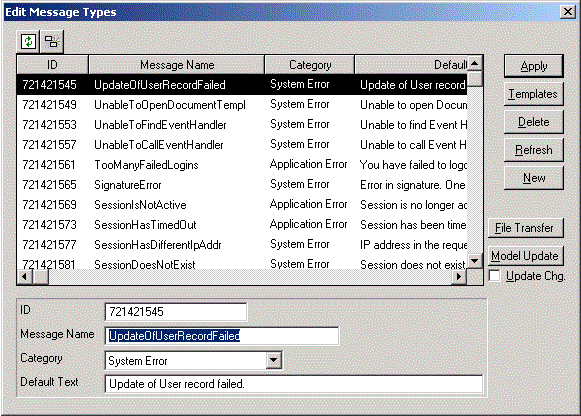The height and width of the screenshot is (416, 581).
Task: Toggle the Update Chg. checkbox
Action: coord(495,276)
